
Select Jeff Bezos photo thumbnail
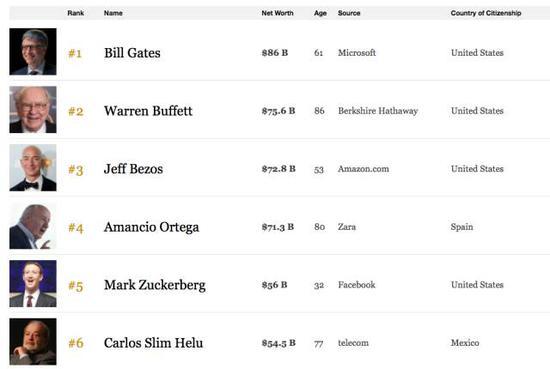tap(33, 168)
